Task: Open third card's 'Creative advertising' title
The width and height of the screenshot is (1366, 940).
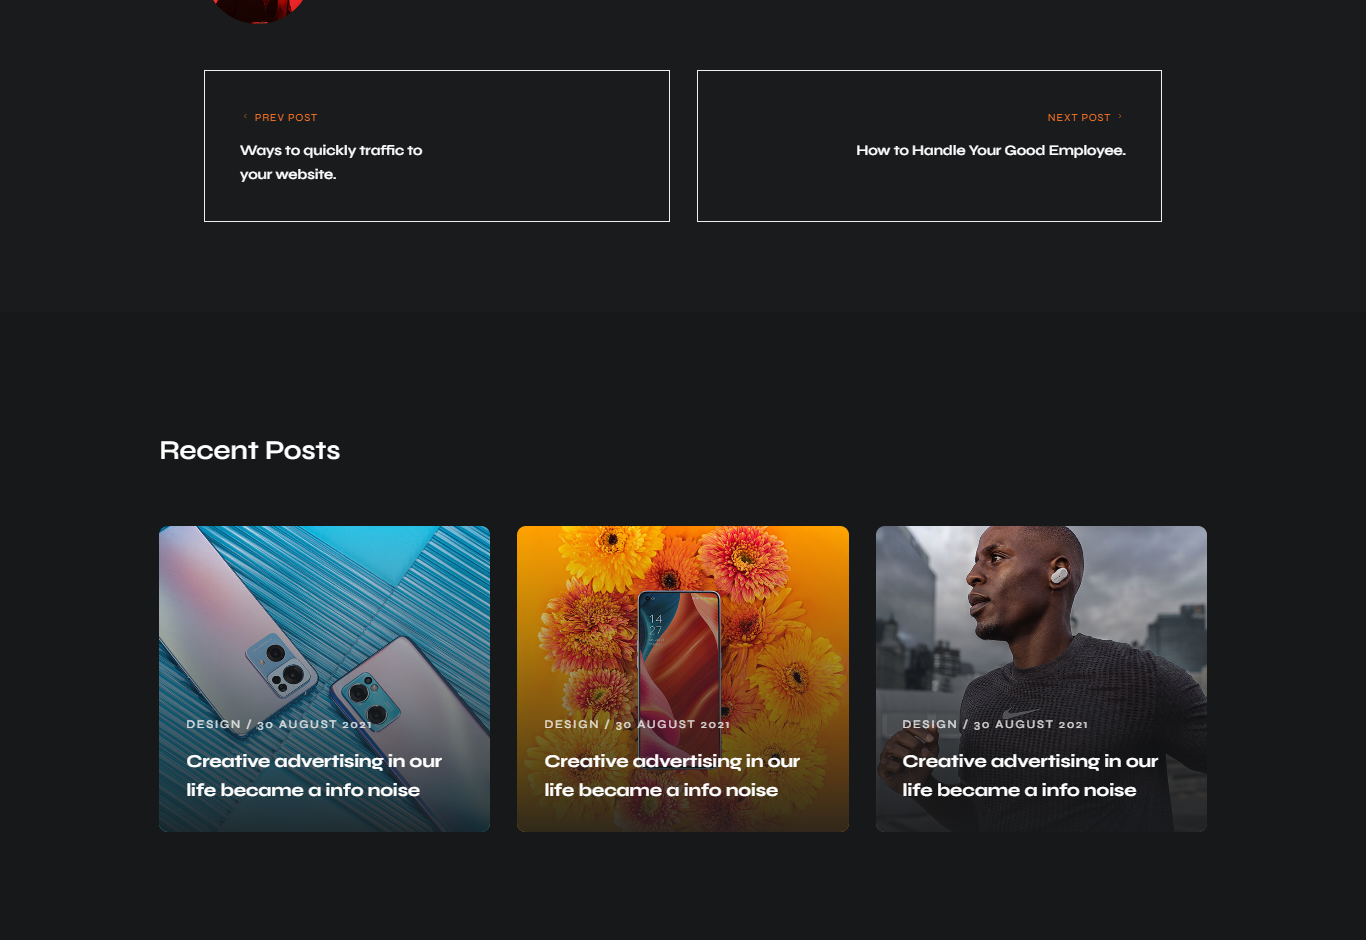Action: click(1030, 775)
